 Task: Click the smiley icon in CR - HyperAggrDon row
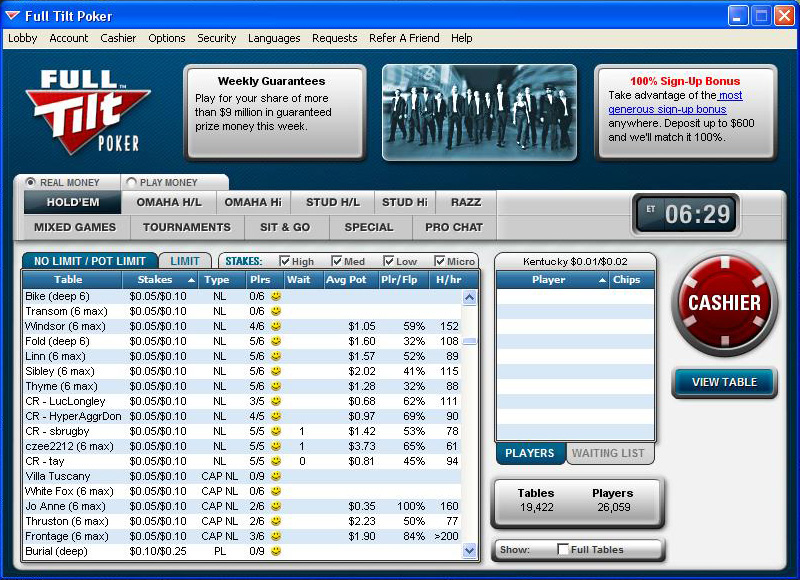click(276, 416)
